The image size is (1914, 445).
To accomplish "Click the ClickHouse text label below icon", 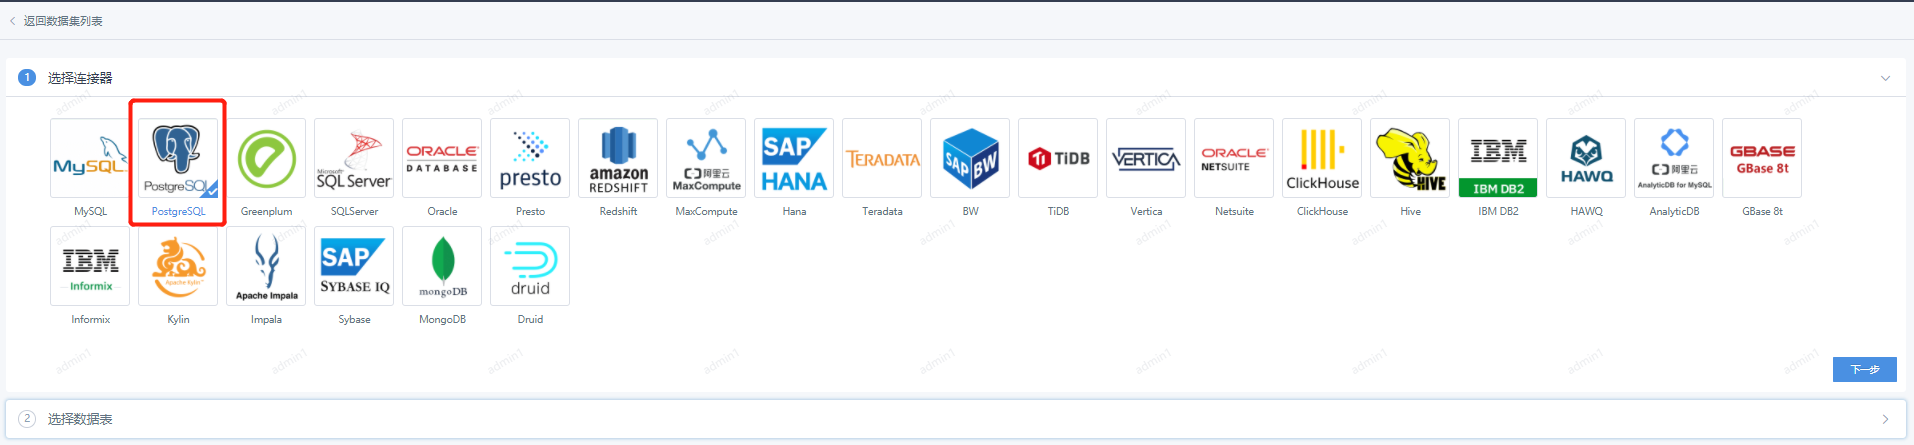I will click(1322, 211).
